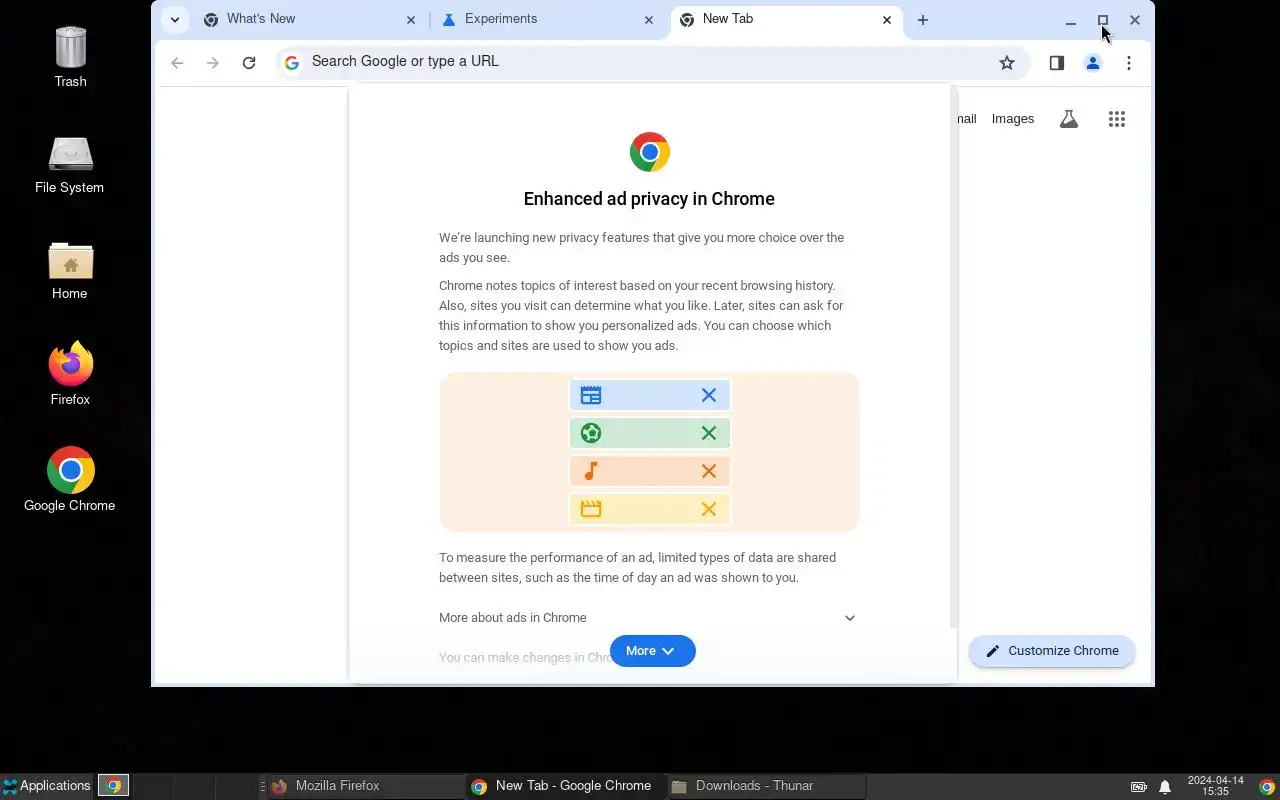The height and width of the screenshot is (800, 1280).
Task: Open the Trash desktop icon
Action: (x=70, y=57)
